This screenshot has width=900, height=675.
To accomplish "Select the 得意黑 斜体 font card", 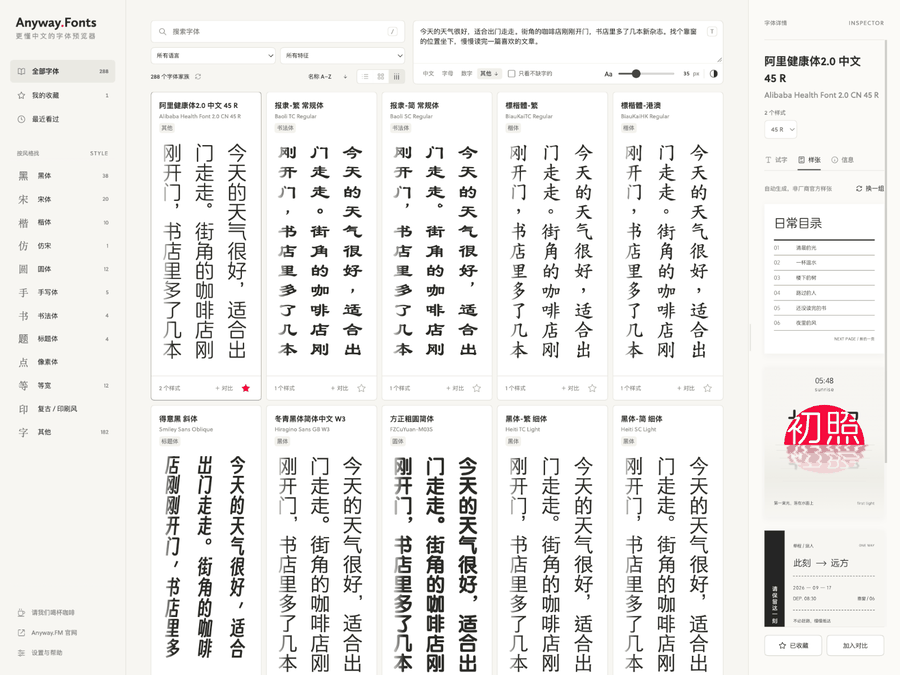I will [x=206, y=540].
